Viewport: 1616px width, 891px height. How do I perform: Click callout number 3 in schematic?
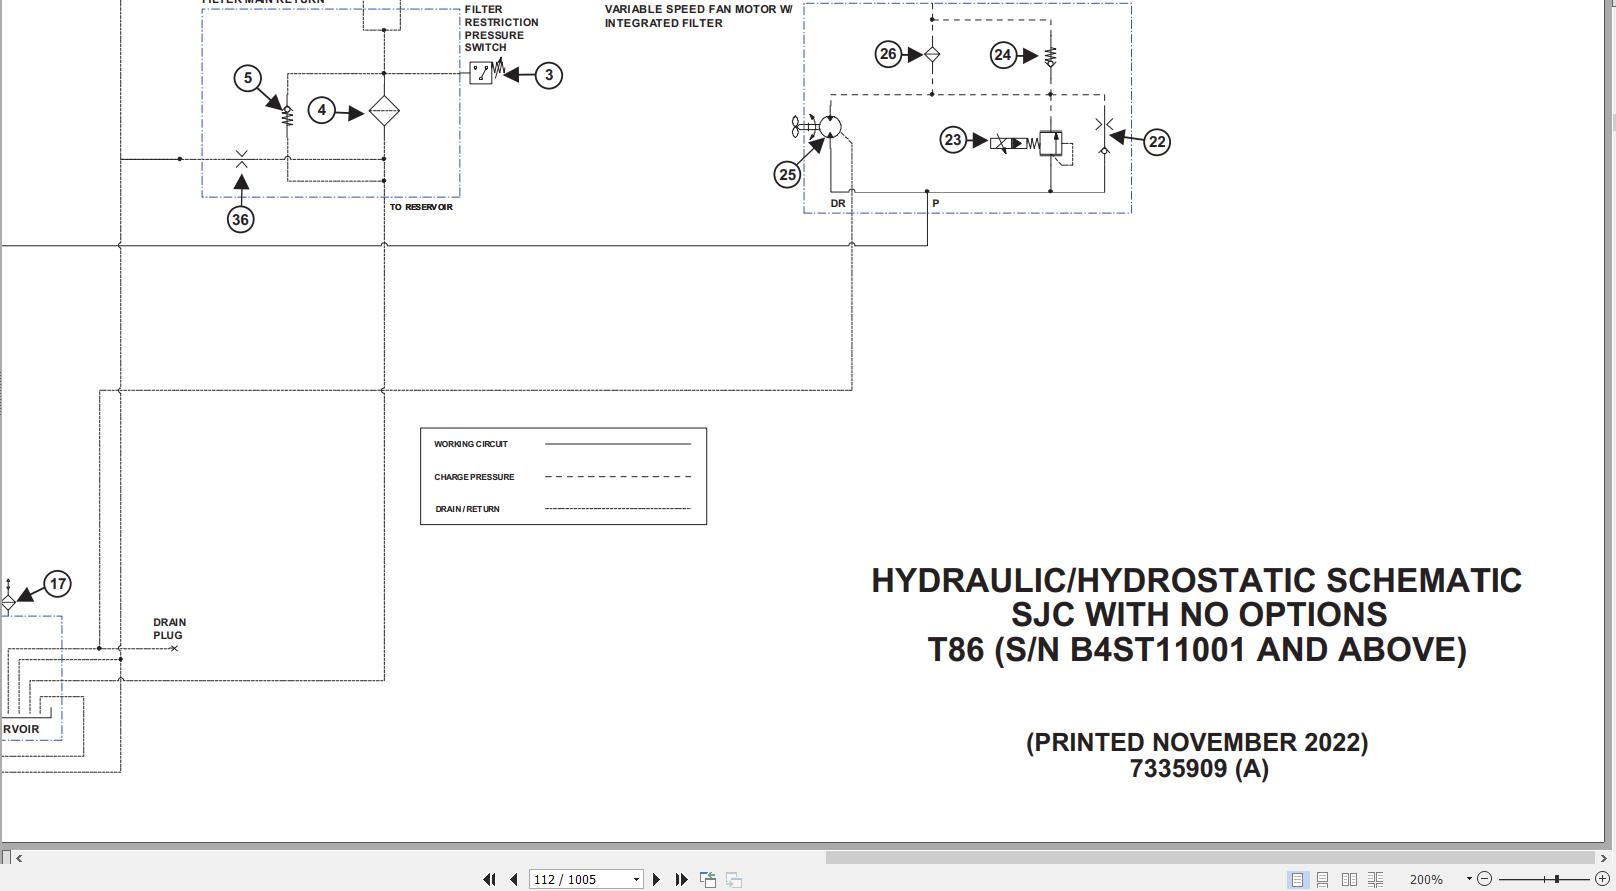point(549,75)
